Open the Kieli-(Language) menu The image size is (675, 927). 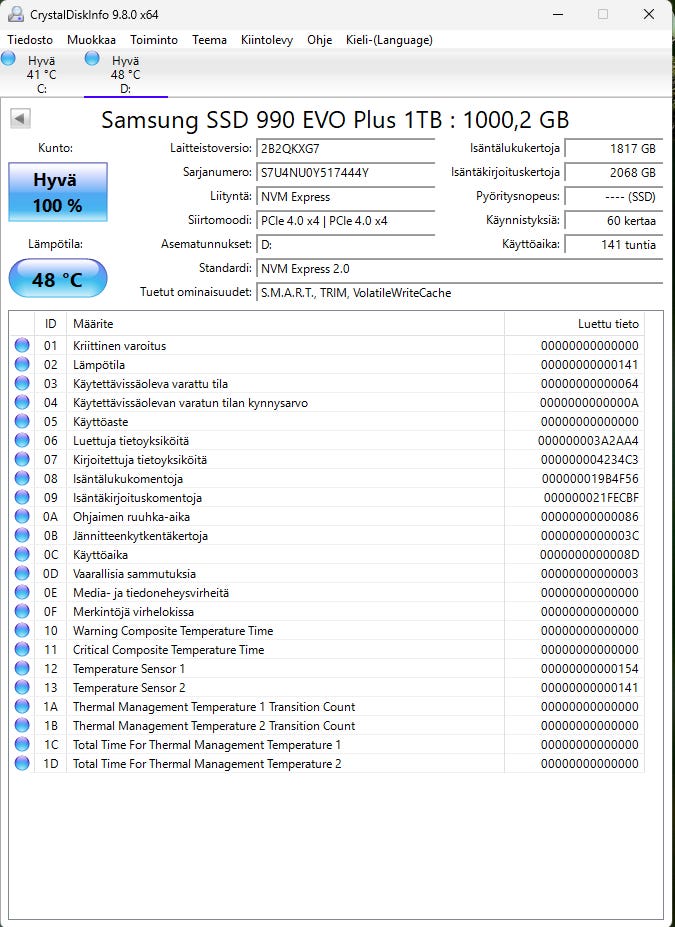(x=389, y=40)
